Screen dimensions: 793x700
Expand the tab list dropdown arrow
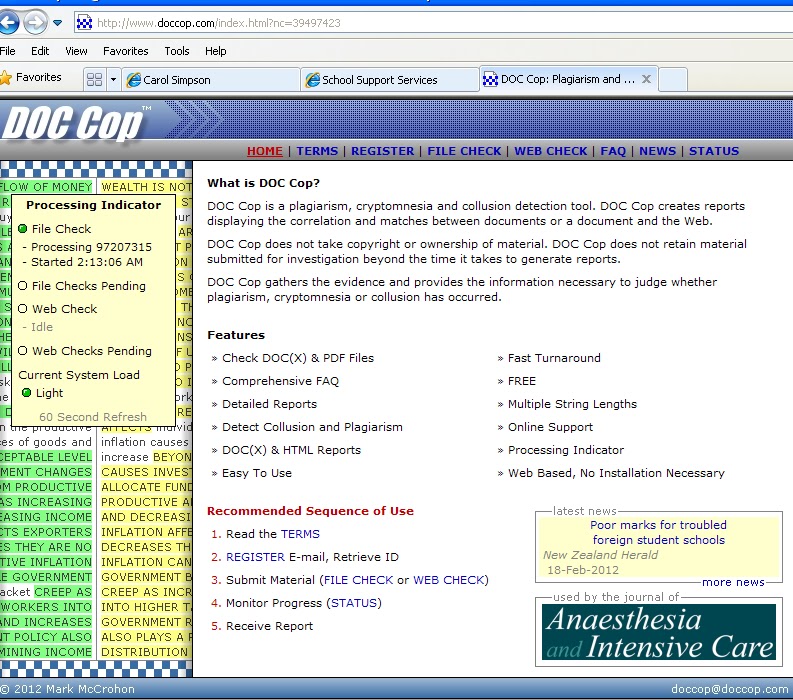(113, 79)
